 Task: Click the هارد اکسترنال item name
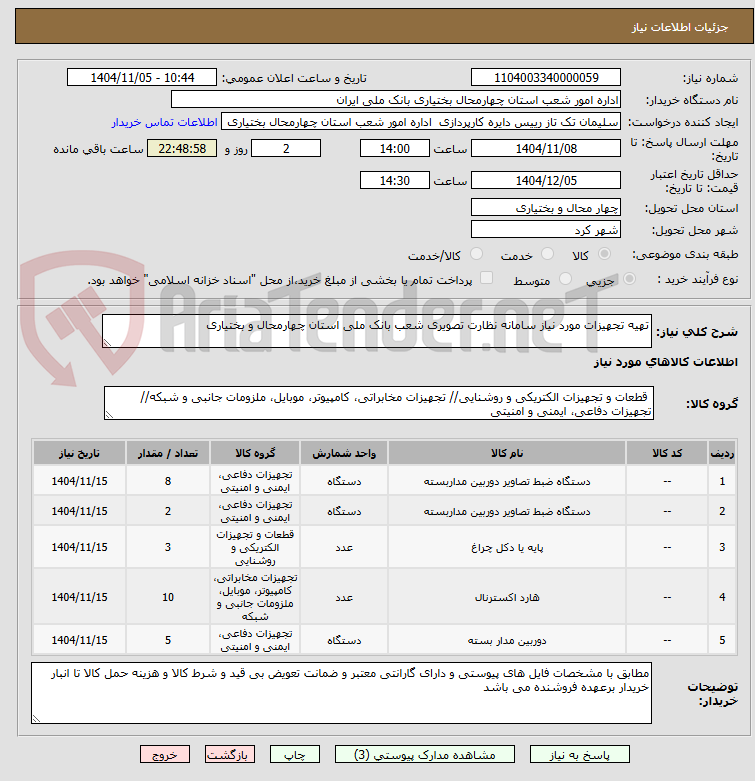[507, 597]
